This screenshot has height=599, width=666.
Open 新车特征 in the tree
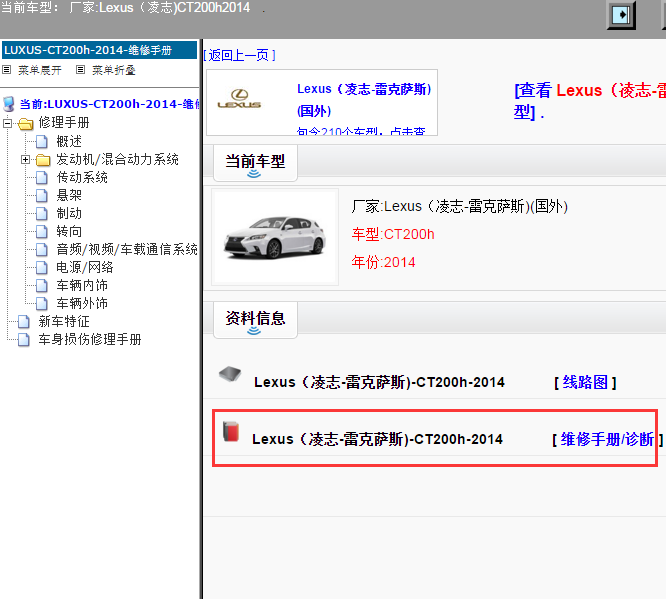click(x=64, y=322)
